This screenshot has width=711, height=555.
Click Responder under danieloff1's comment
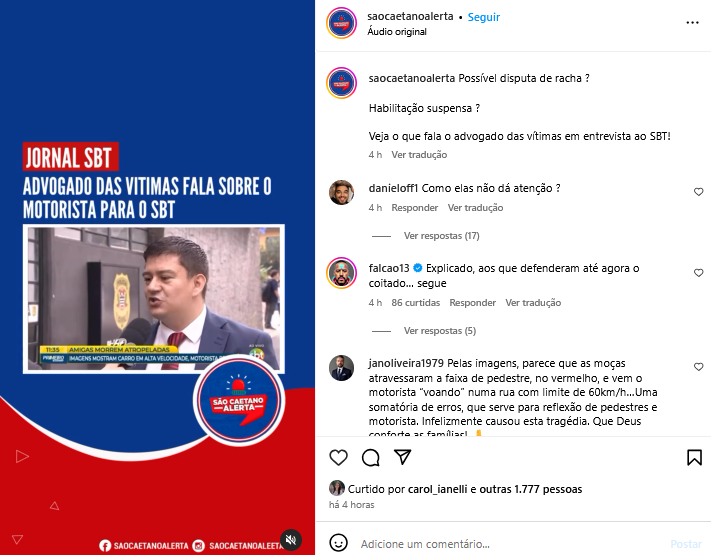coord(414,208)
